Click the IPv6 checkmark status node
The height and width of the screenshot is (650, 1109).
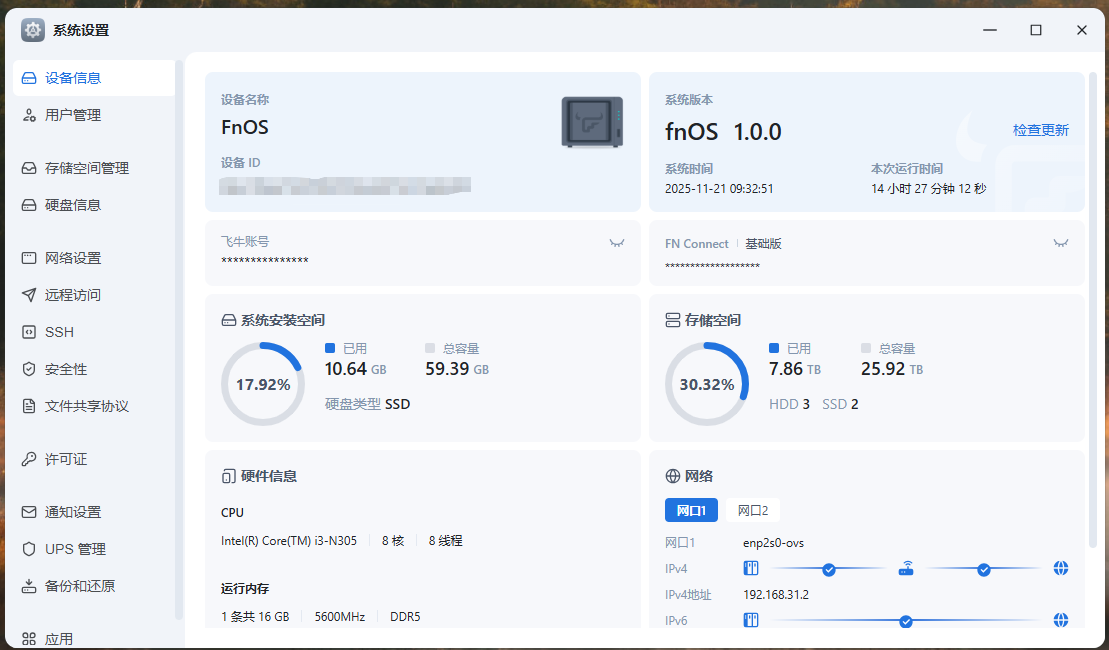905,621
